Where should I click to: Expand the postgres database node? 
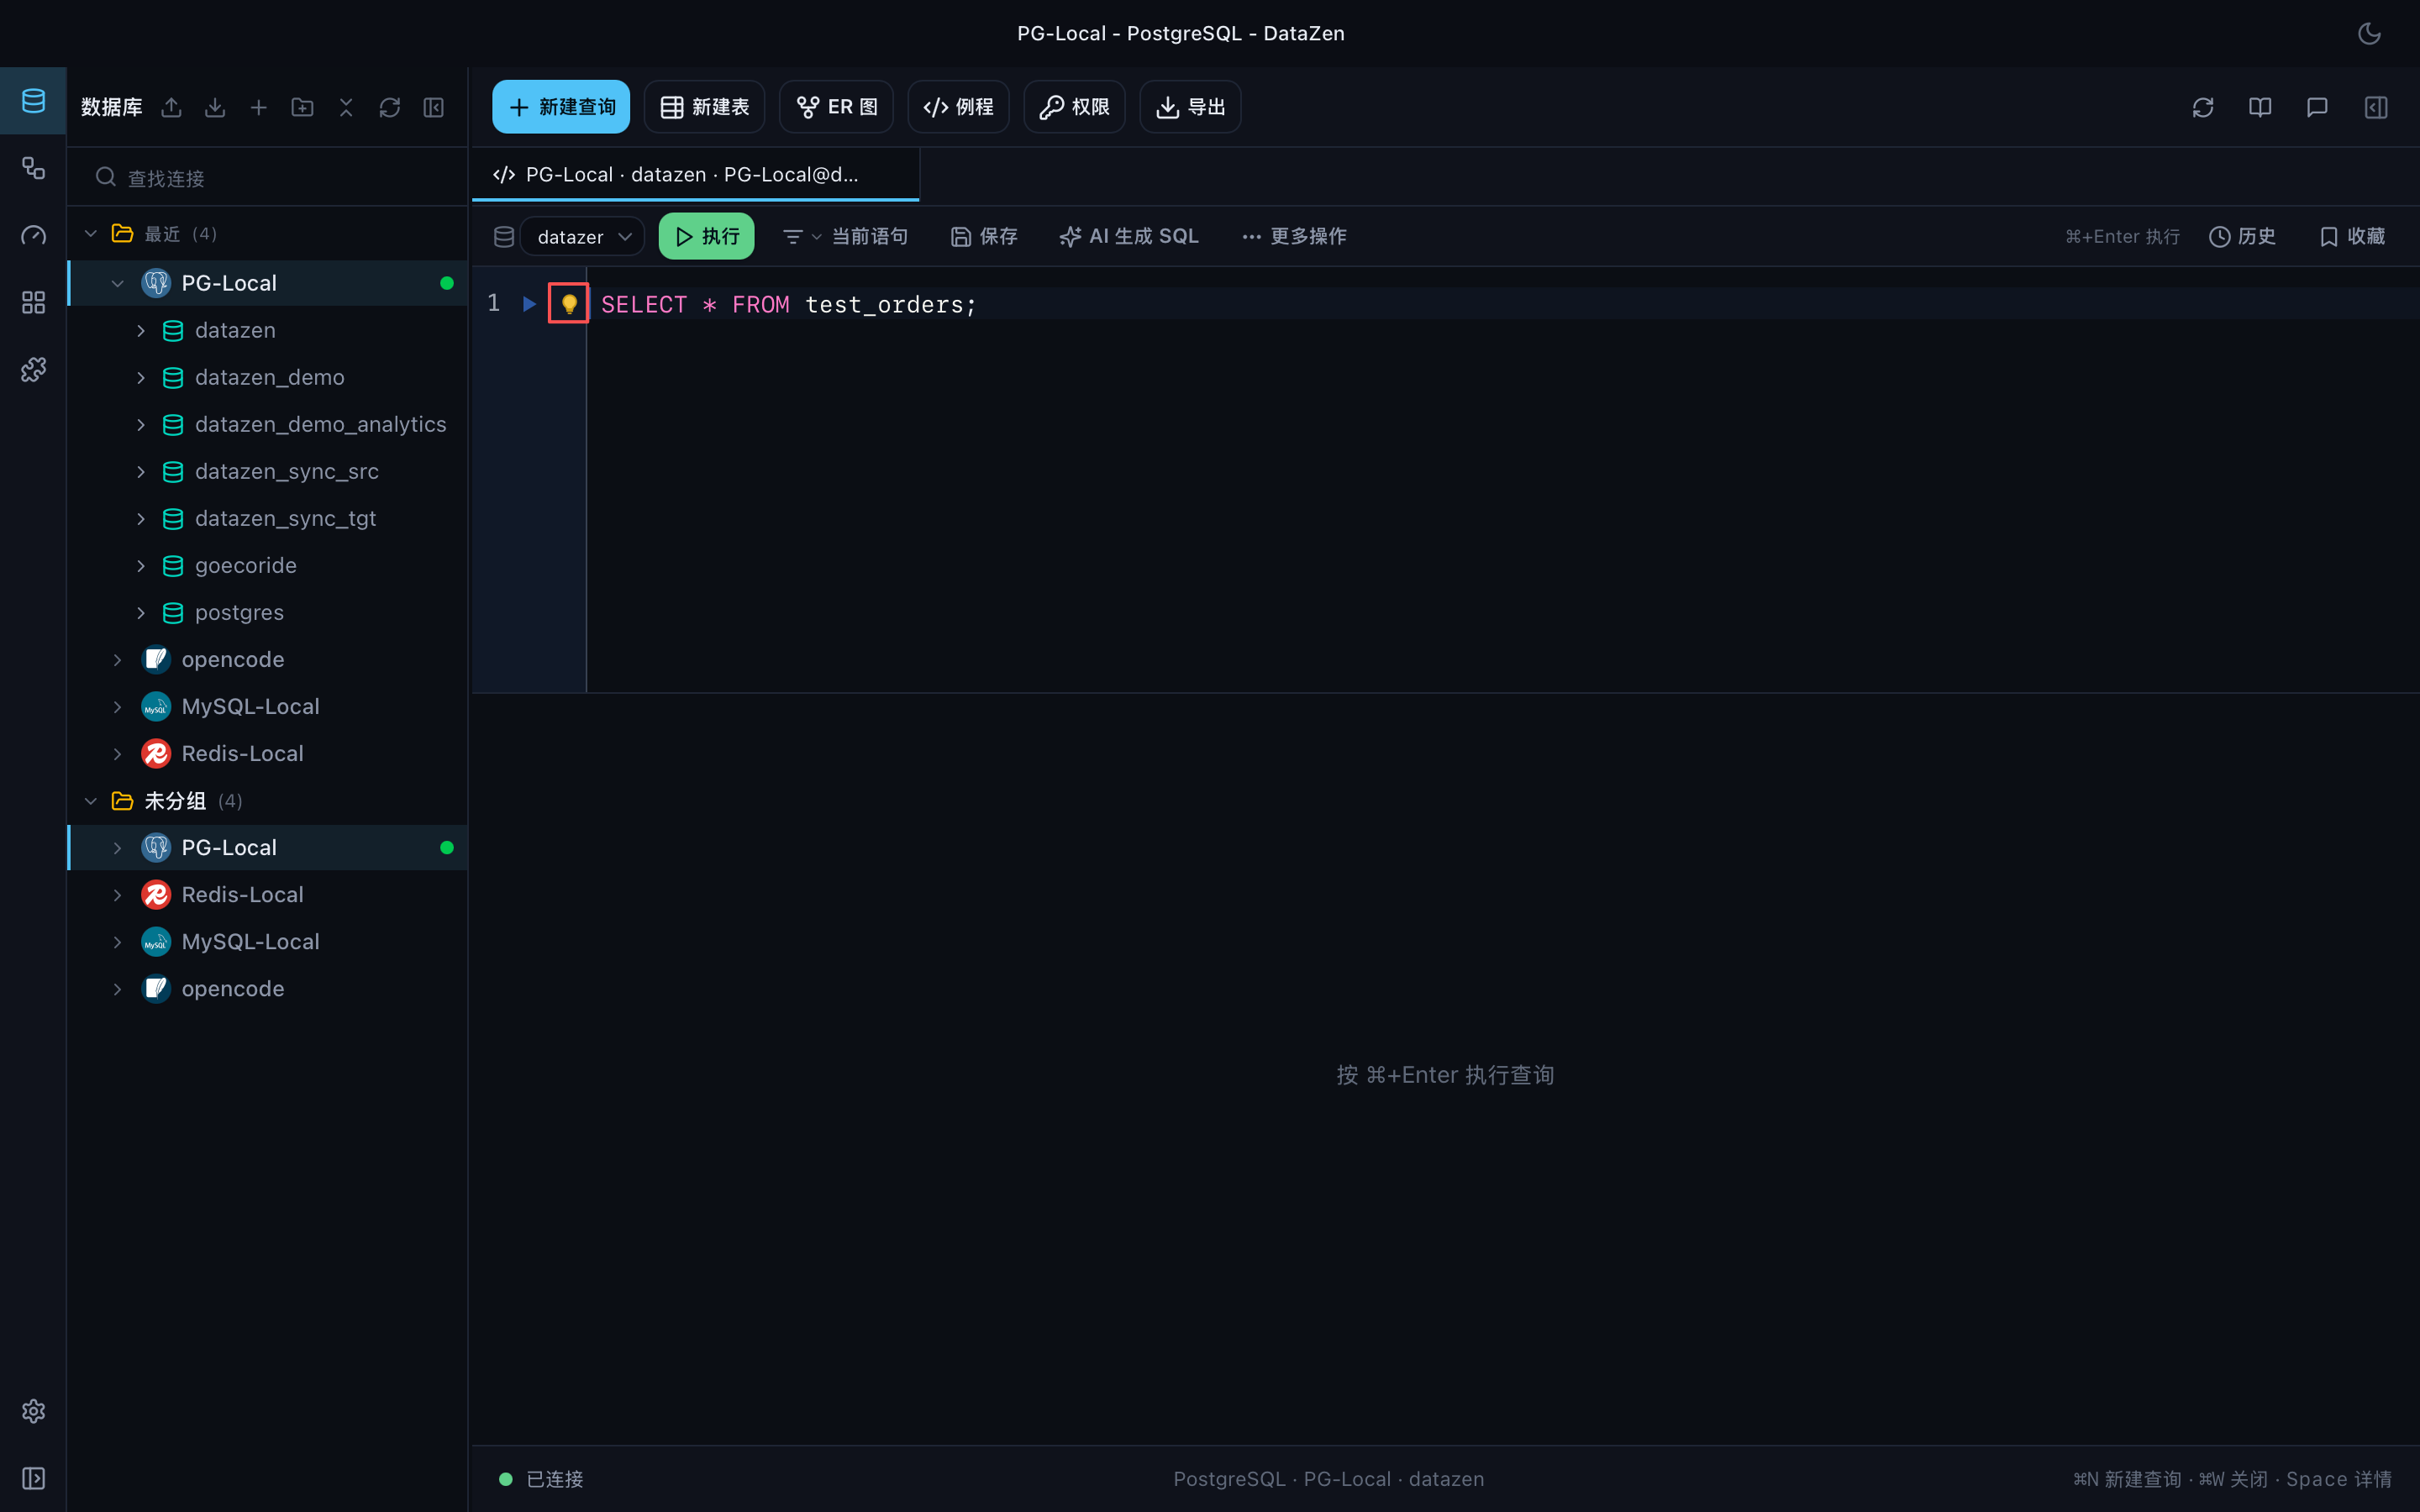coord(141,612)
